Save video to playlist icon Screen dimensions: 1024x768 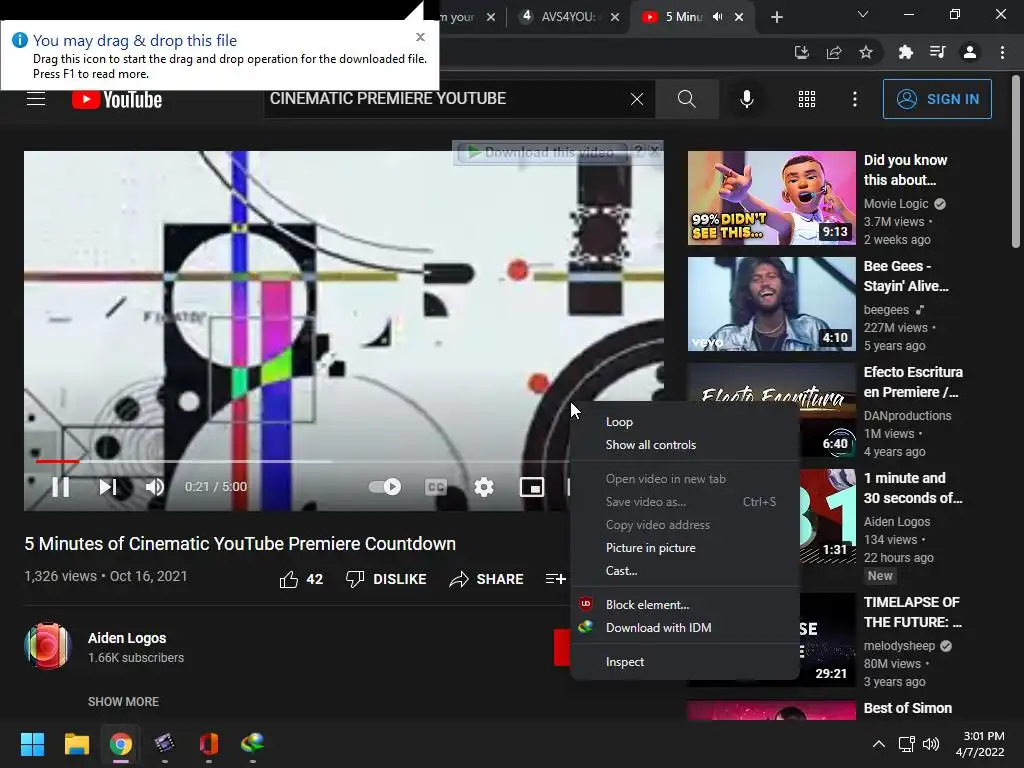[x=555, y=579]
